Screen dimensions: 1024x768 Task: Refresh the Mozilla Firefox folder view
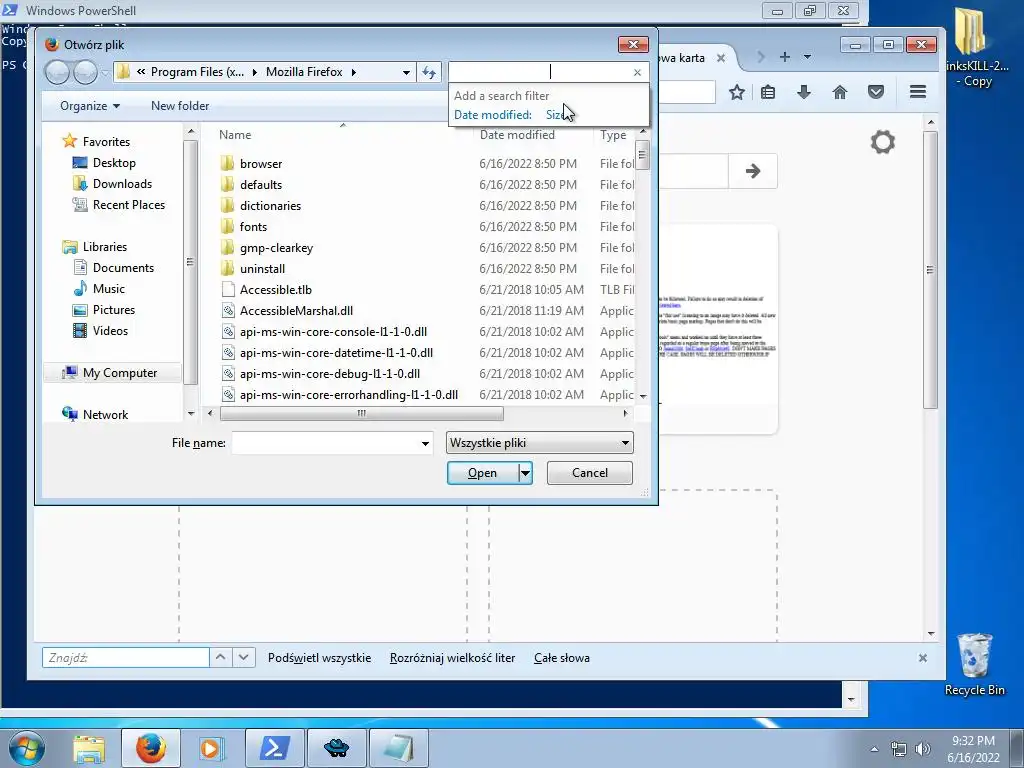coord(428,72)
